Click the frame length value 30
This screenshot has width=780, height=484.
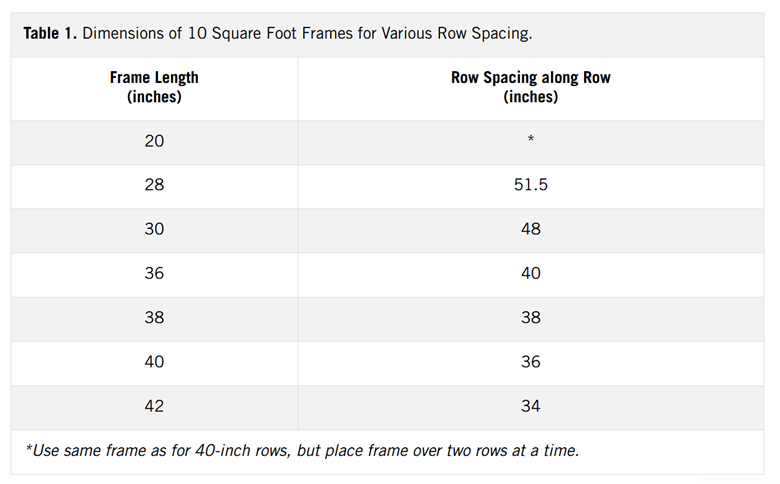point(154,229)
